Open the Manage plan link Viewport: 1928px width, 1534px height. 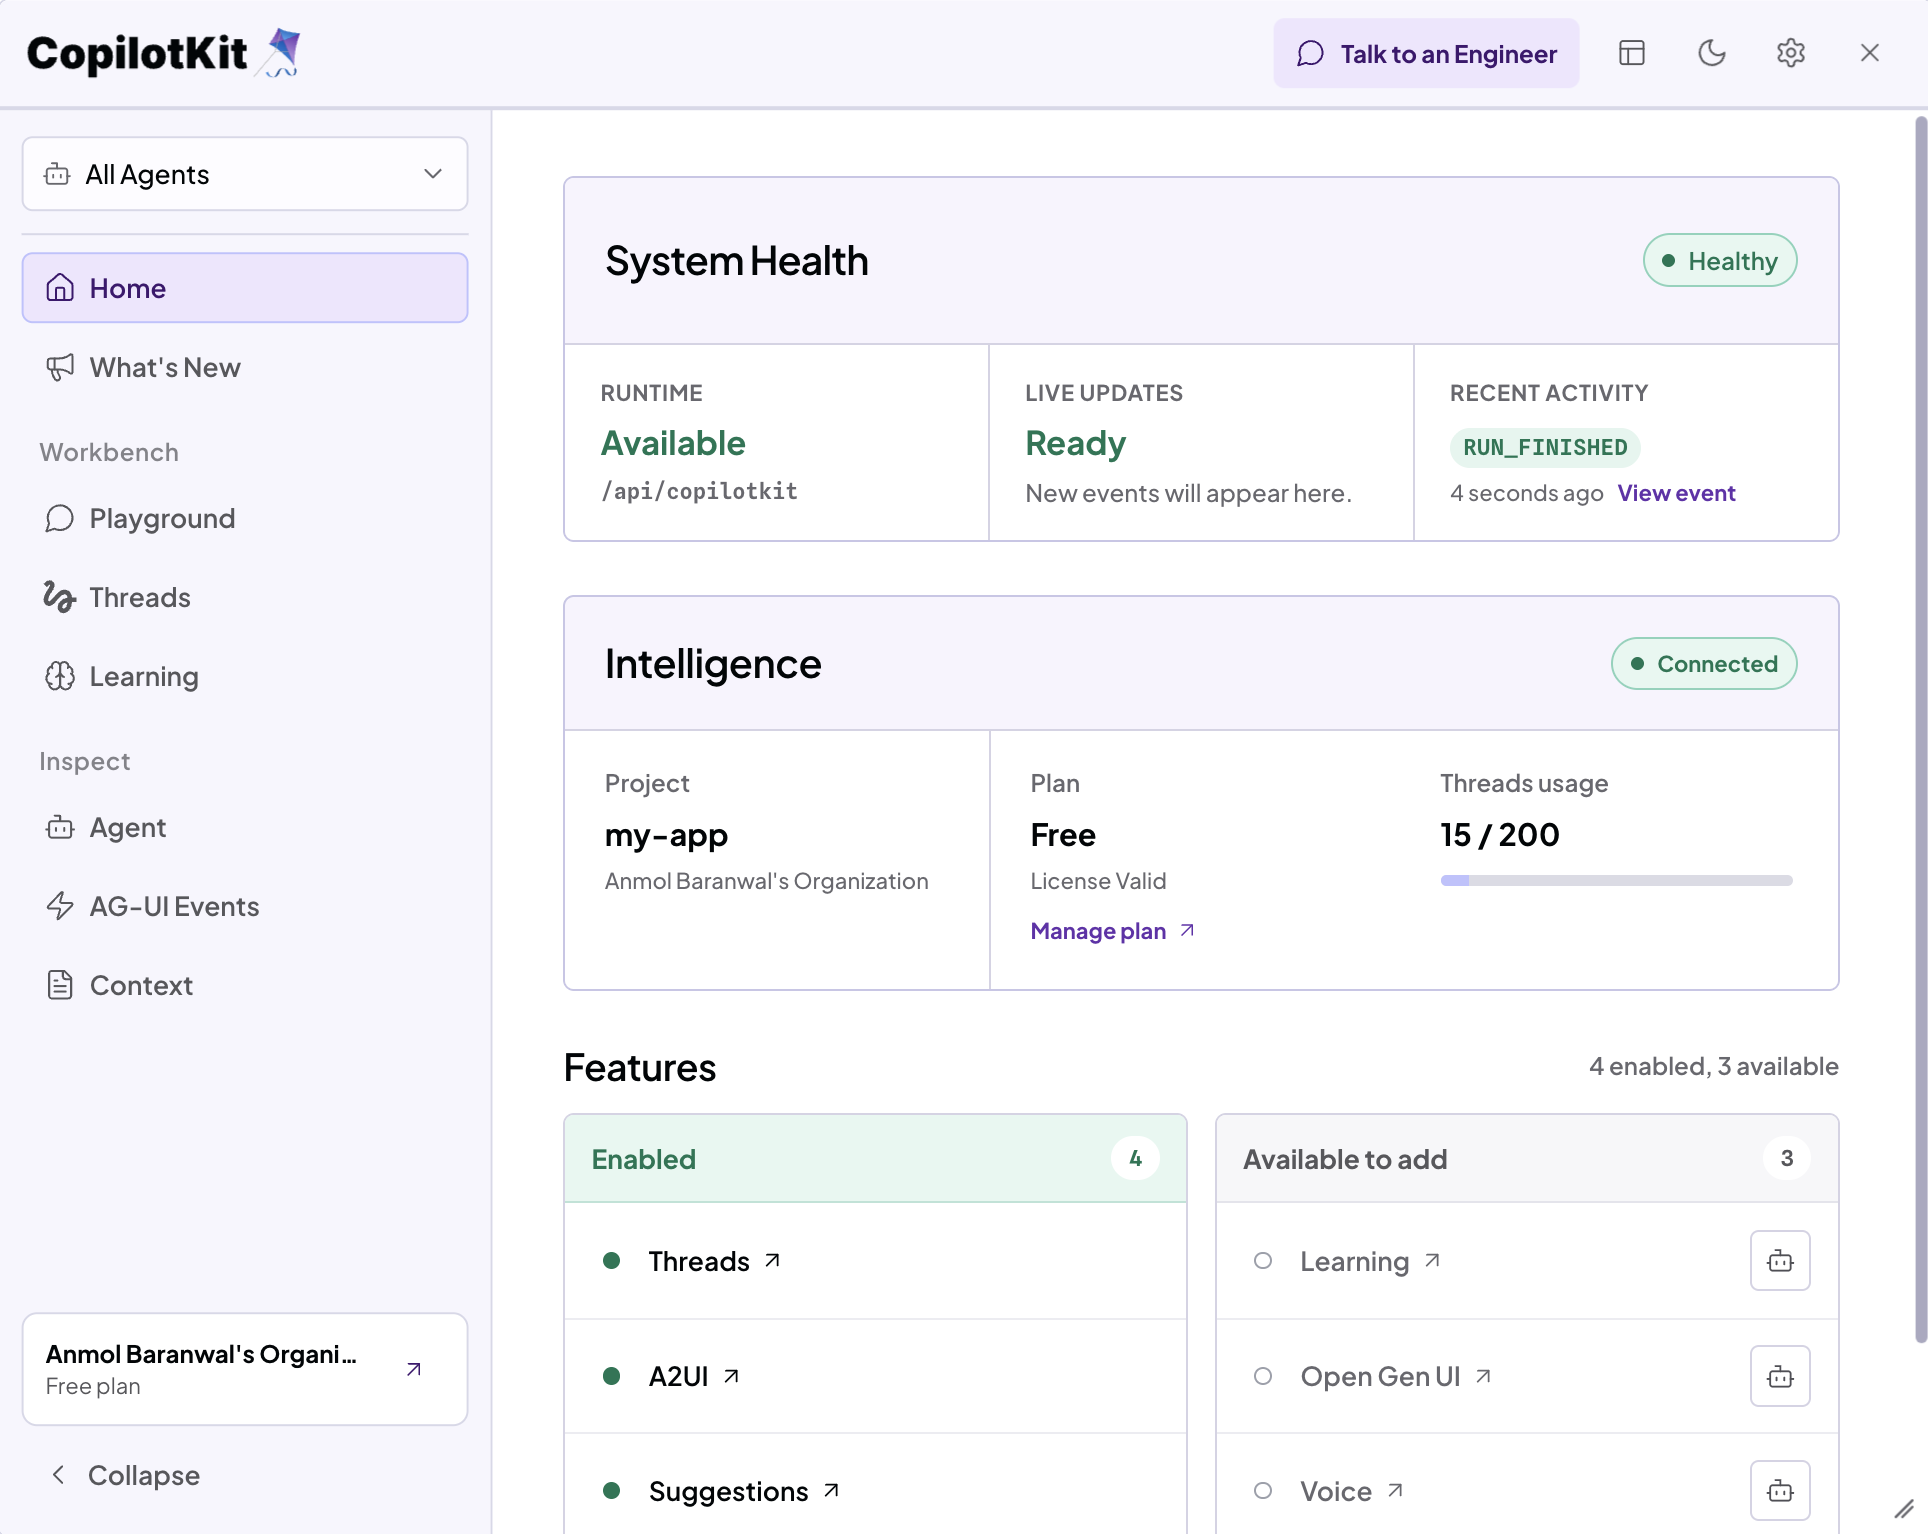1113,931
